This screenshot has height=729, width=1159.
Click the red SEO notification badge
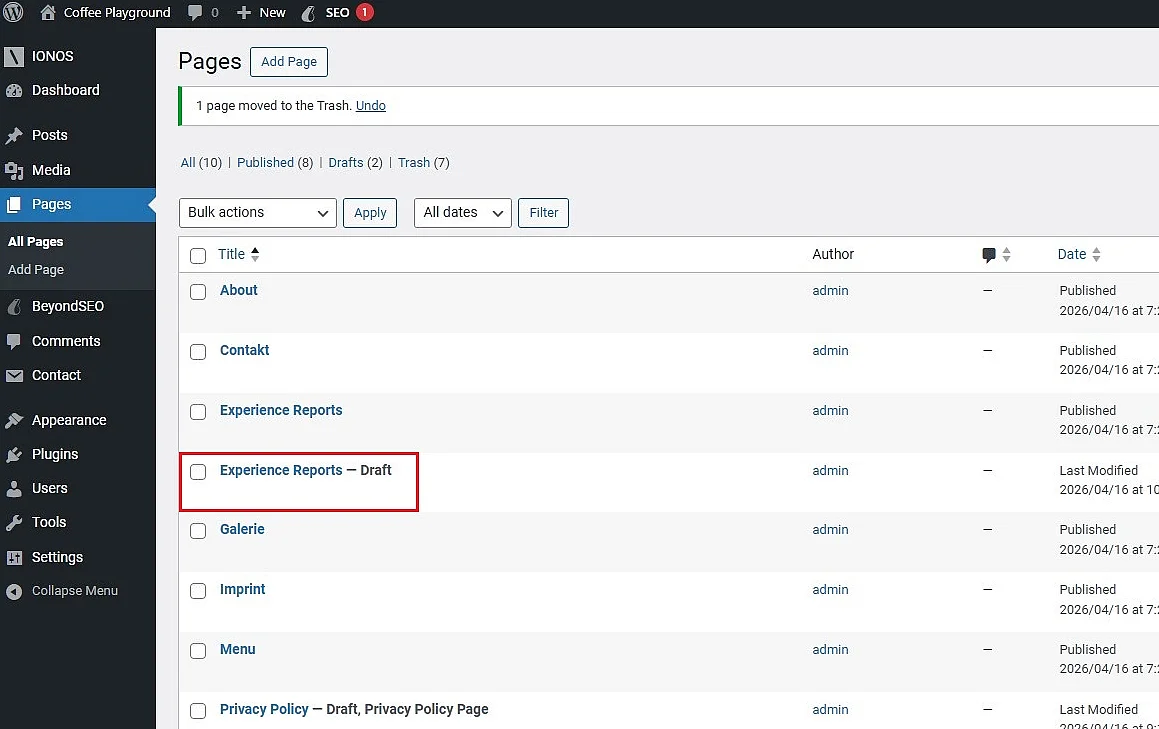(x=364, y=13)
